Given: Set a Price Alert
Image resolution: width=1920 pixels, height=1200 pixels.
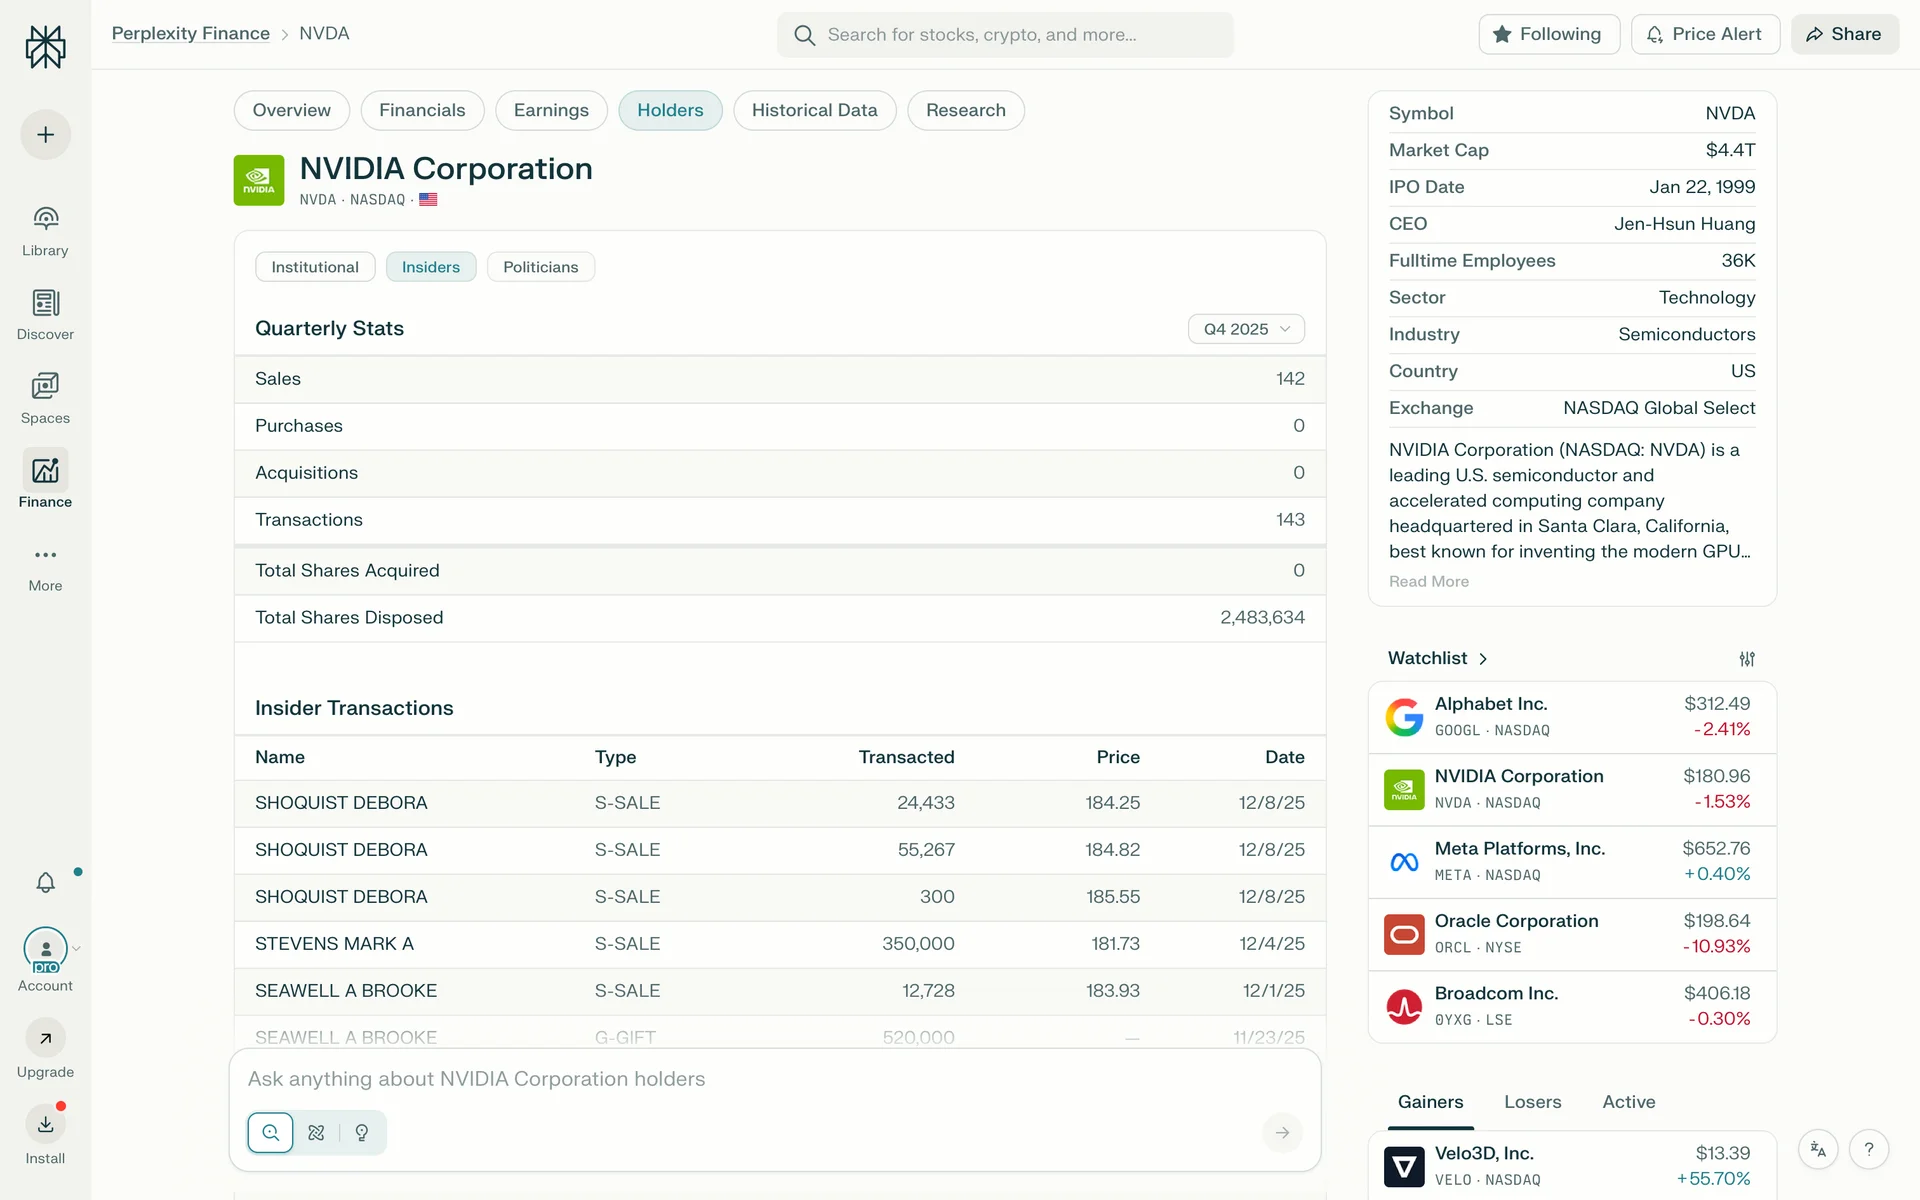Looking at the screenshot, I should (x=1704, y=34).
